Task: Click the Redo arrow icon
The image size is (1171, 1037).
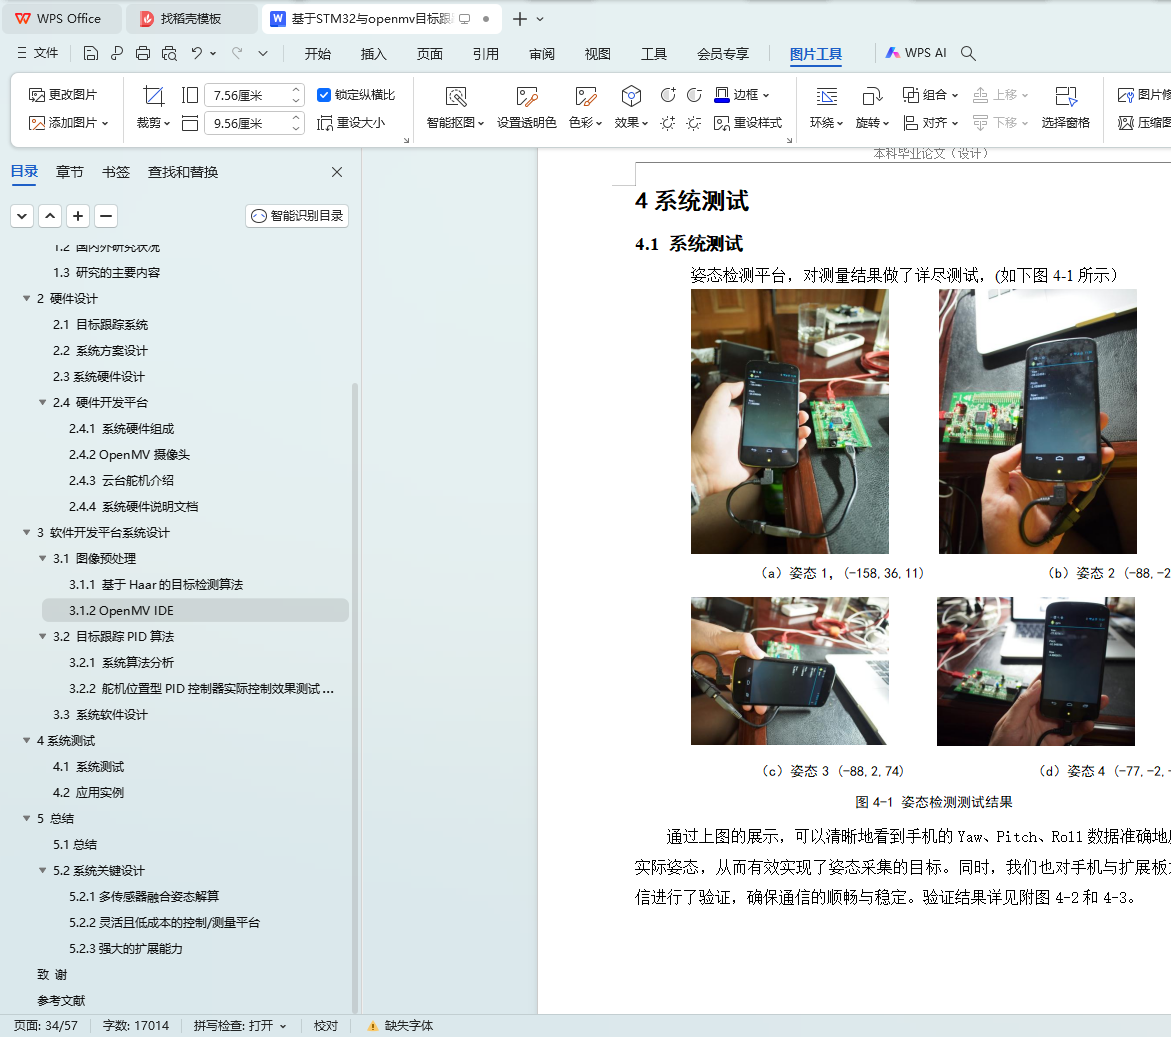Action: (237, 53)
